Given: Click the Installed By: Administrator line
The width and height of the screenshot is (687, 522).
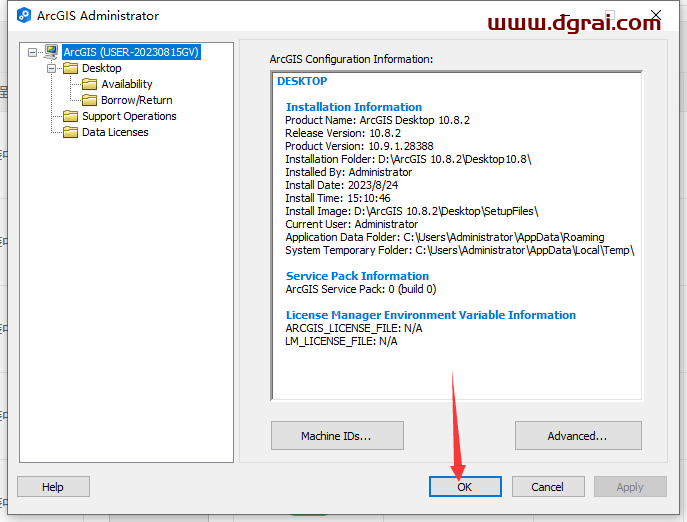Looking at the screenshot, I should [348, 172].
